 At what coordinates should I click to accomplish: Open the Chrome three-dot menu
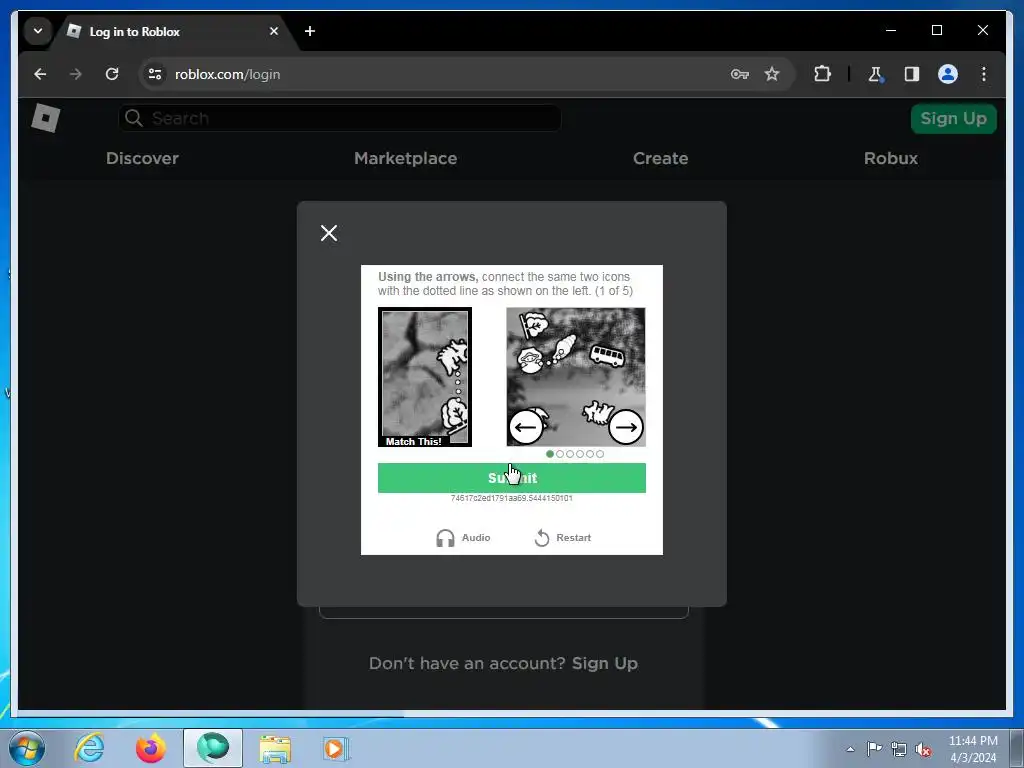point(984,74)
